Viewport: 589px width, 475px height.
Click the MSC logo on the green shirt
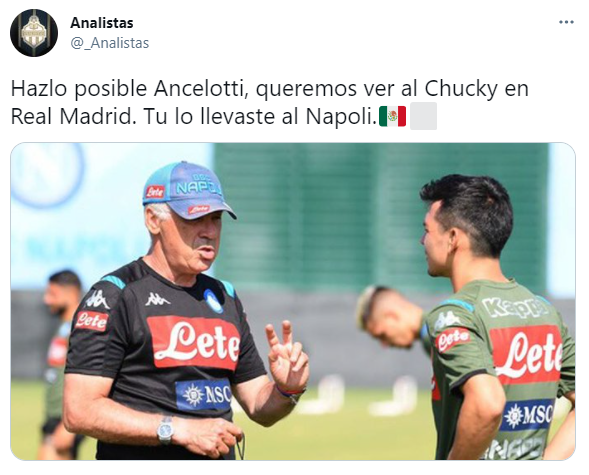click(x=527, y=415)
